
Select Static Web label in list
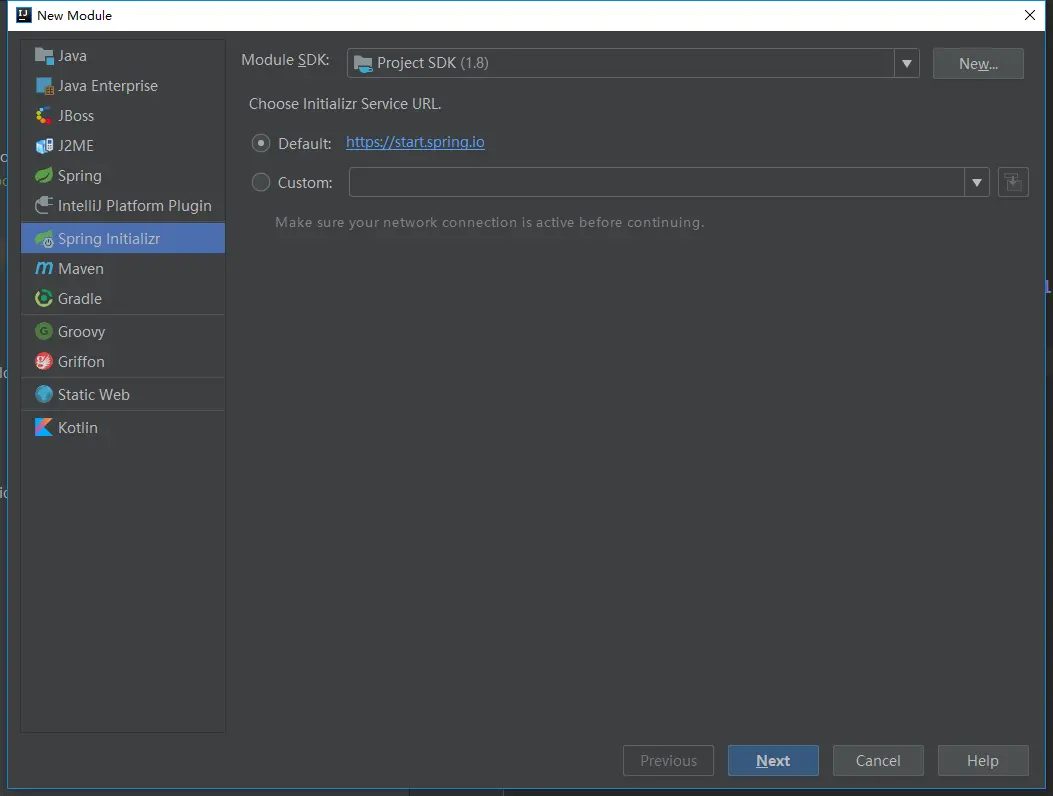tap(93, 394)
